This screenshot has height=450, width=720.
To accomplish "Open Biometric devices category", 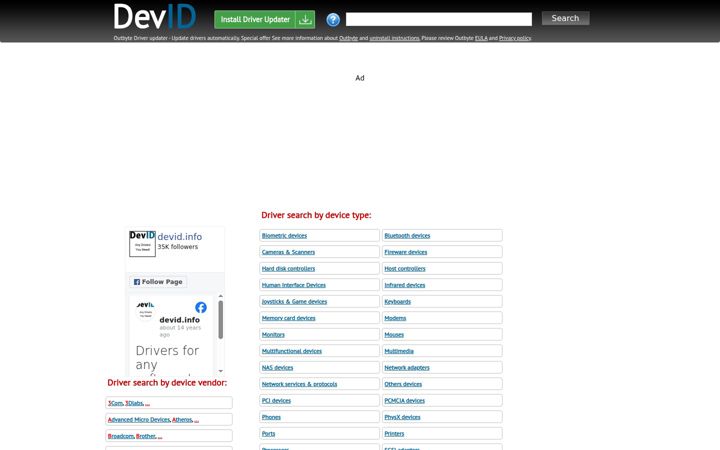I will click(284, 236).
